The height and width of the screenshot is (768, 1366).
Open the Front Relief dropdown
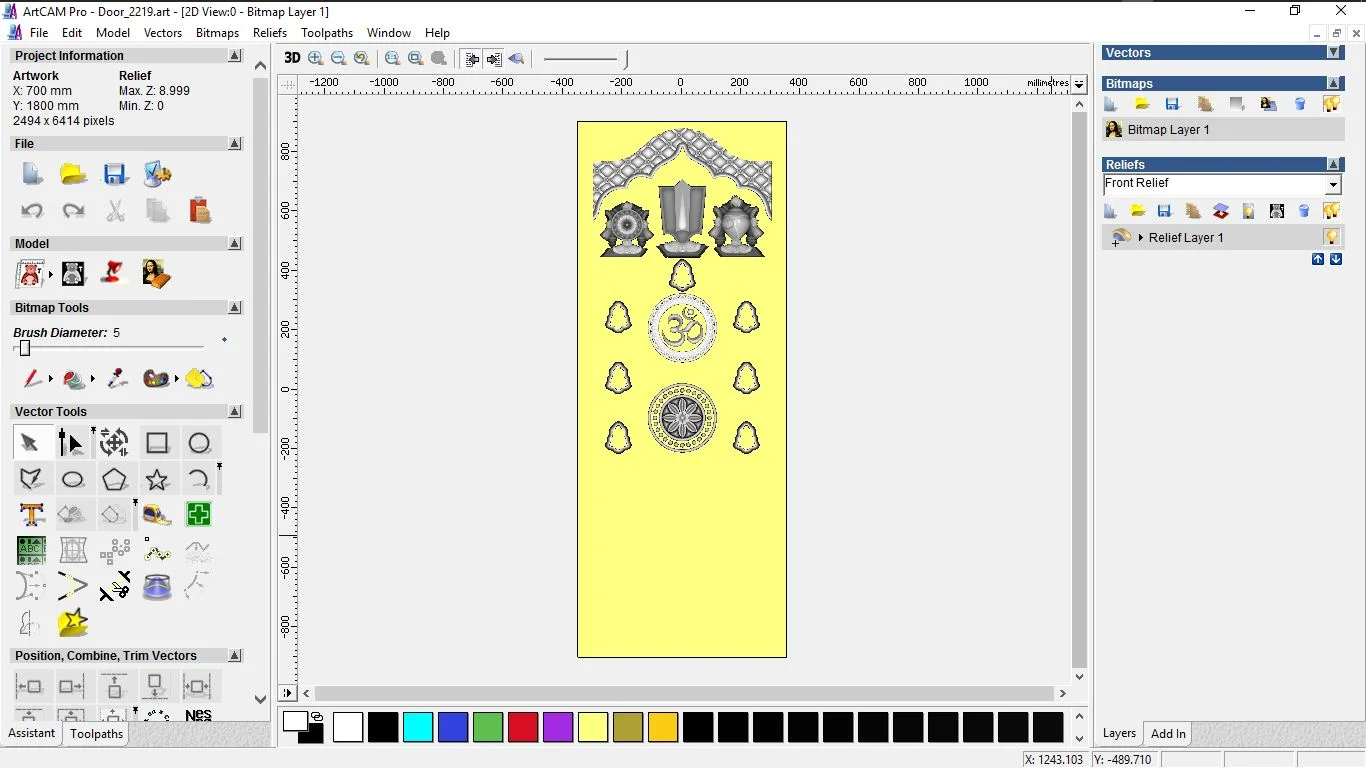[1332, 185]
